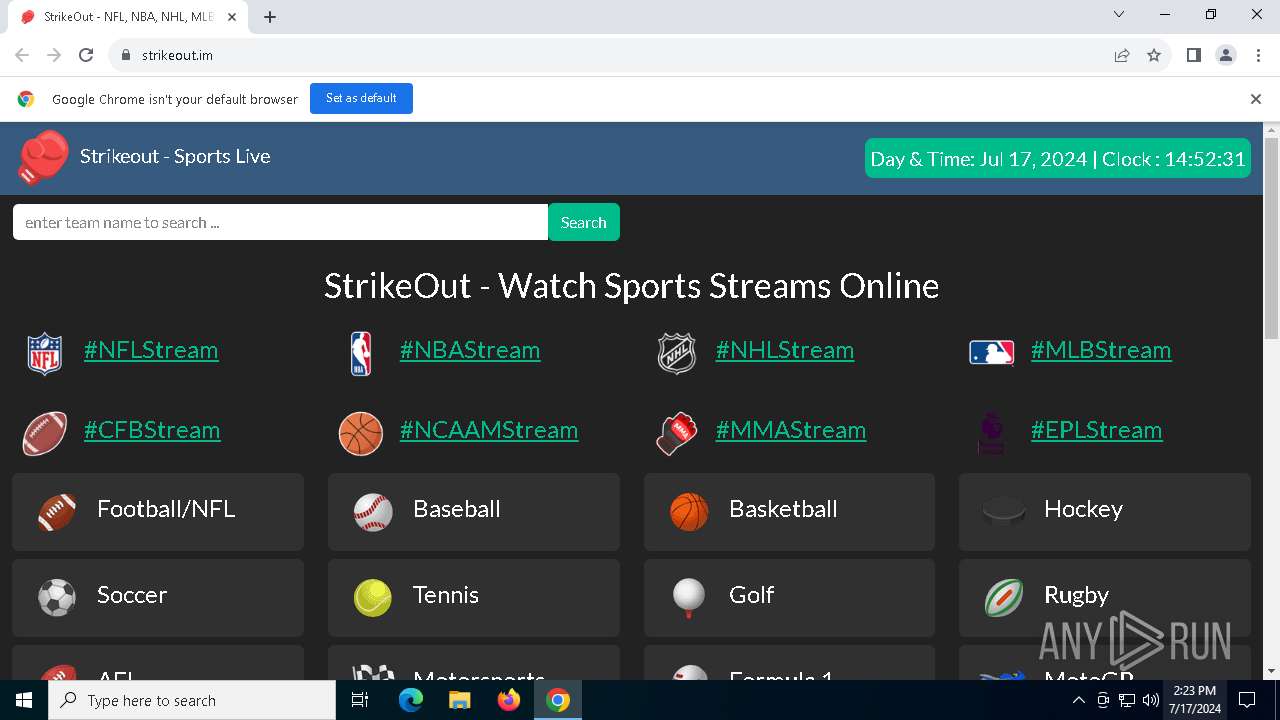Open File Explorer from taskbar
Viewport: 1280px width, 720px height.
pyautogui.click(x=459, y=700)
